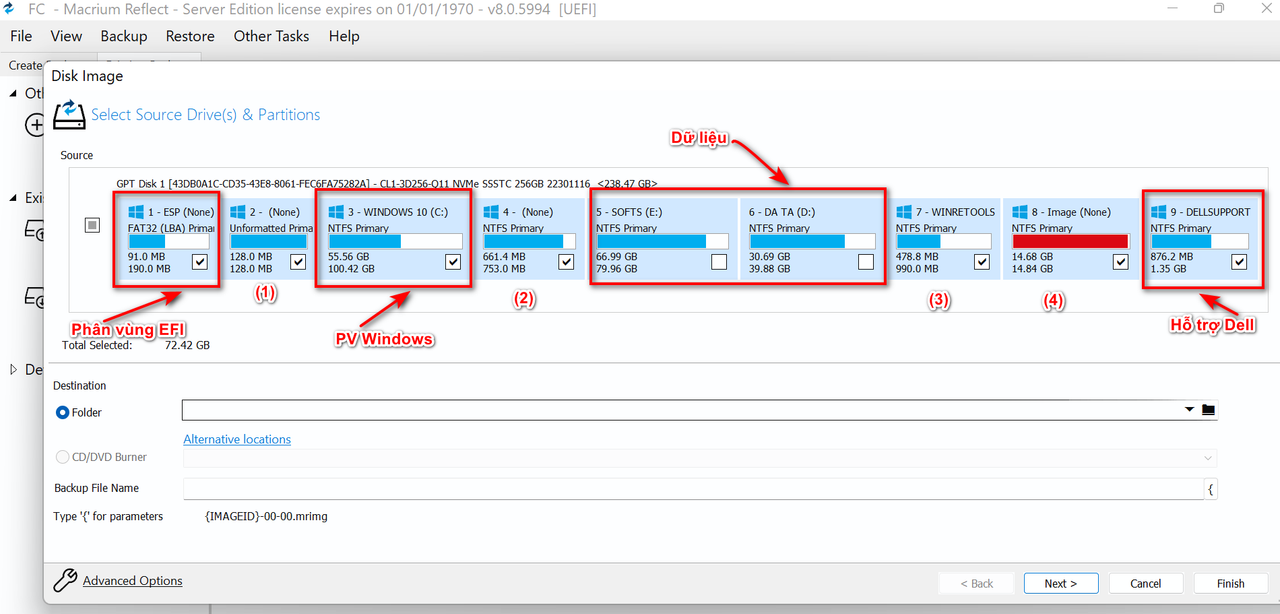Toggle the whole-disk checkbox left of GPT Disk 1
1280x614 pixels.
tap(92, 226)
